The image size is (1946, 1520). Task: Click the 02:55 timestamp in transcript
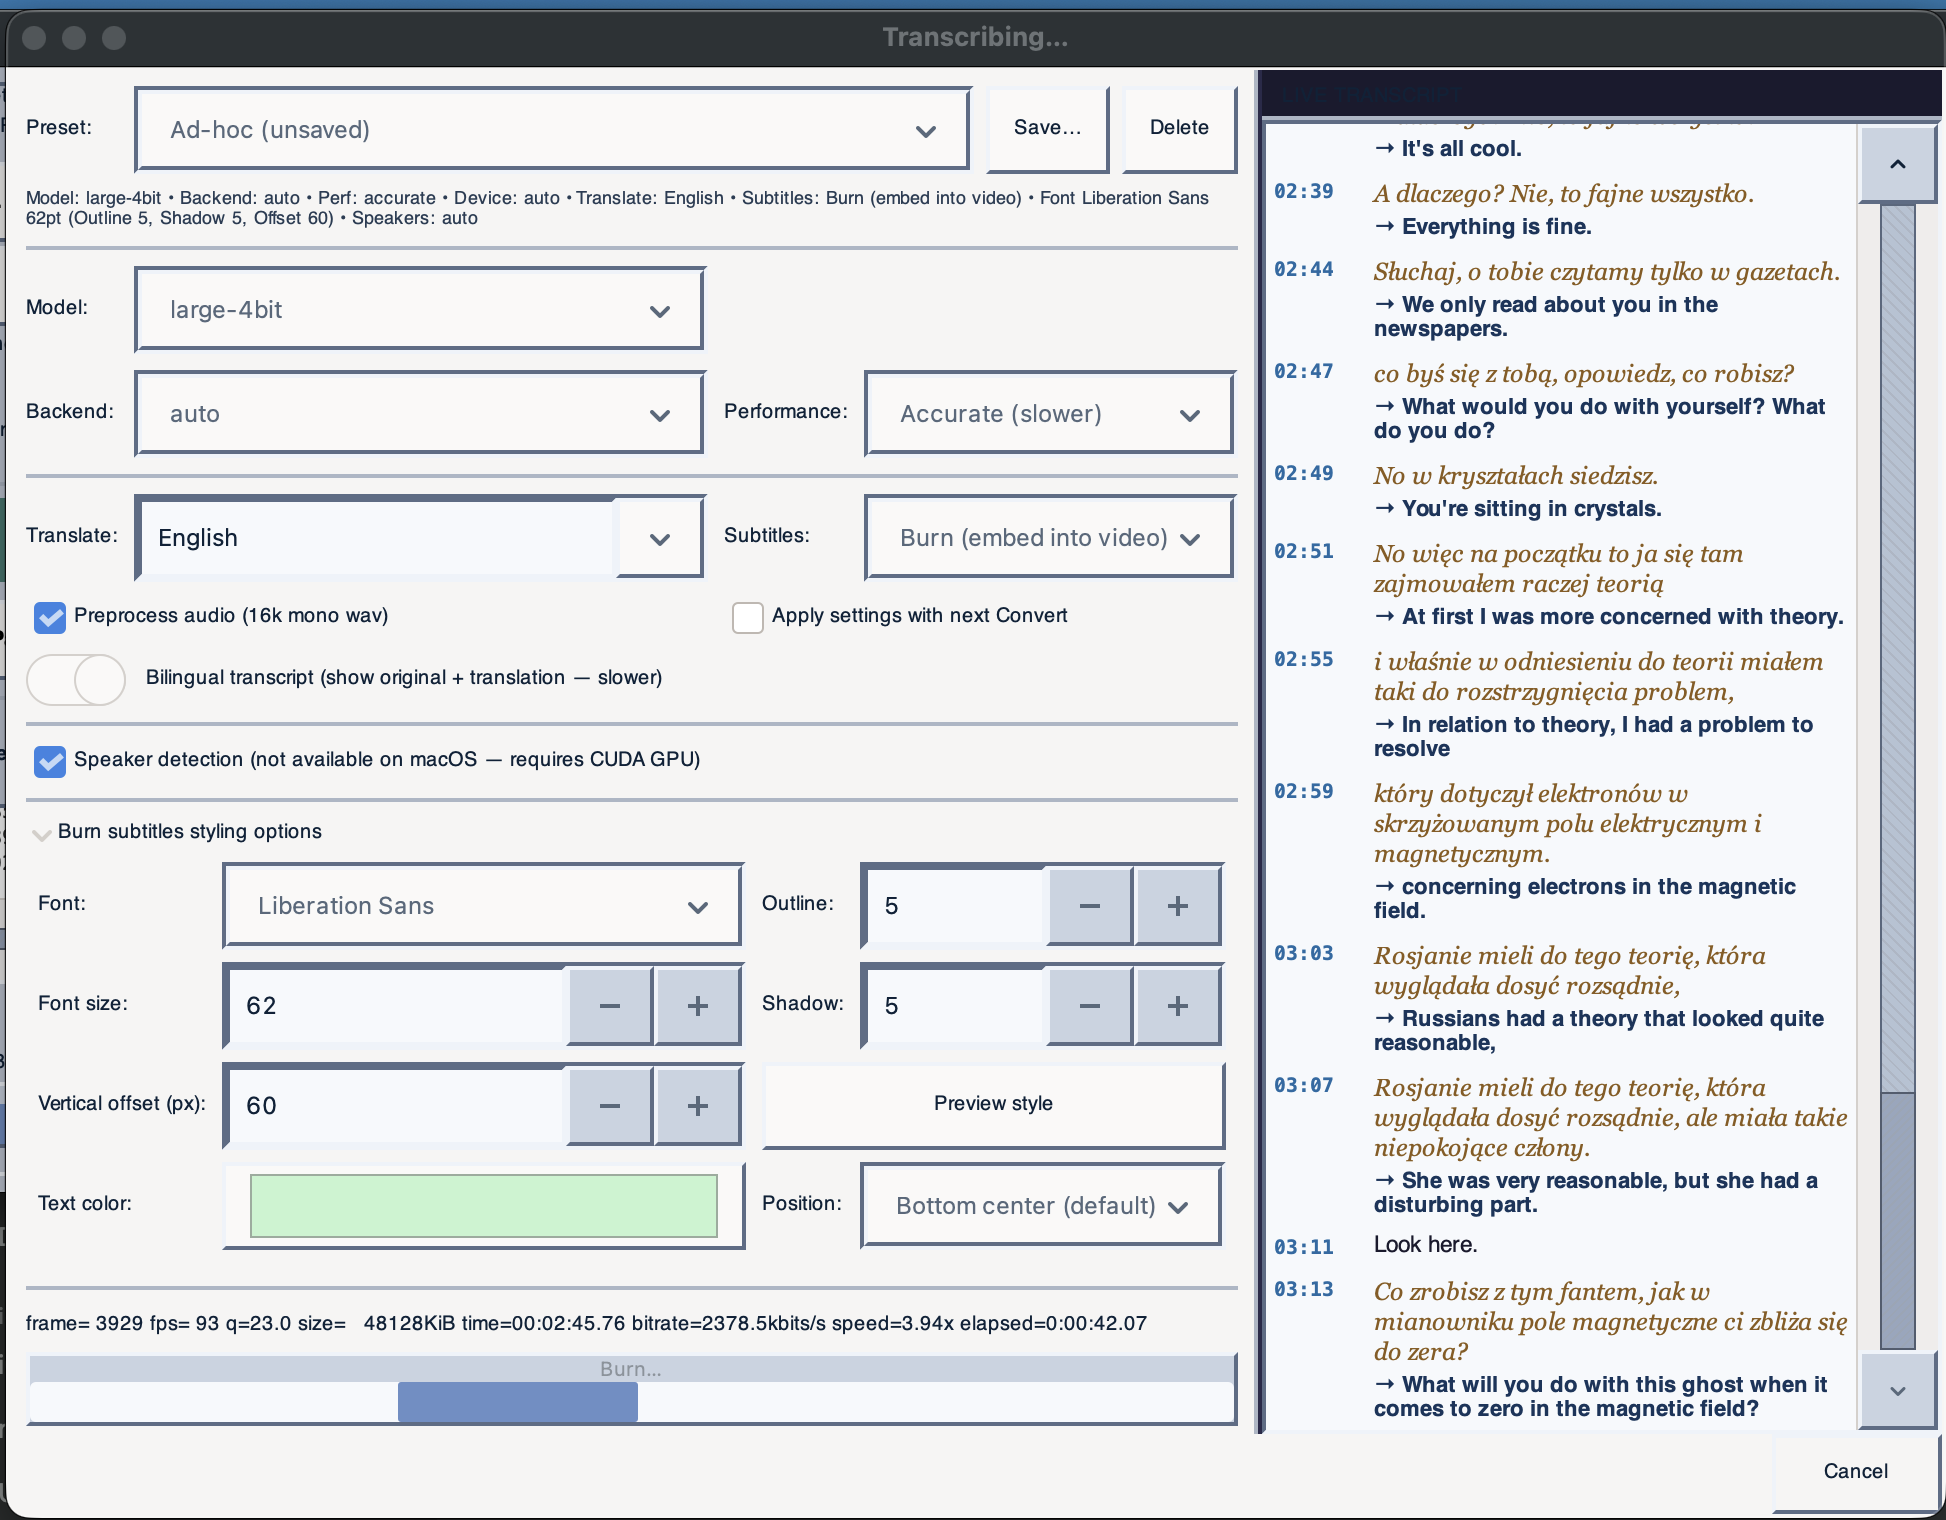click(x=1303, y=660)
